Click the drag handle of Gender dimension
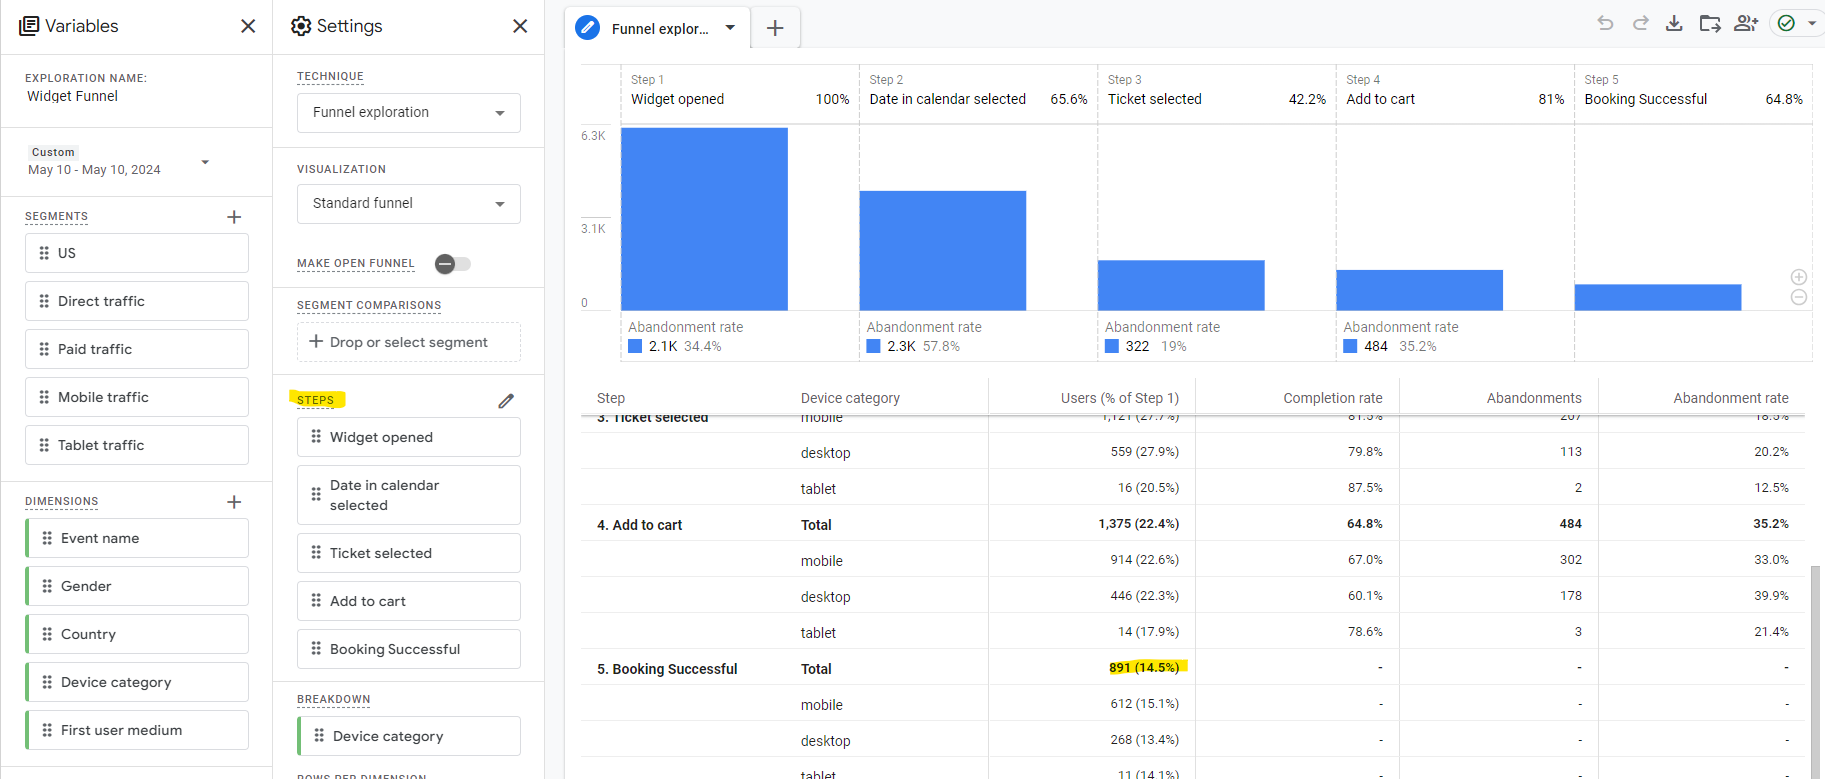The image size is (1825, 779). [47, 586]
